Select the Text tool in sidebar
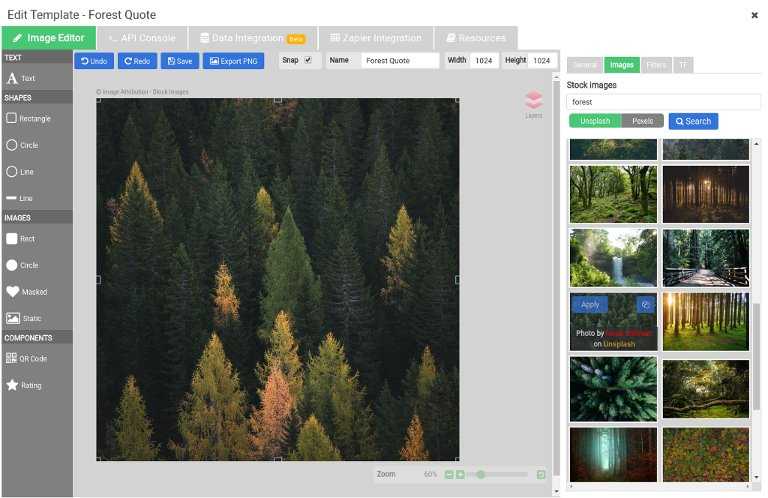 point(22,78)
